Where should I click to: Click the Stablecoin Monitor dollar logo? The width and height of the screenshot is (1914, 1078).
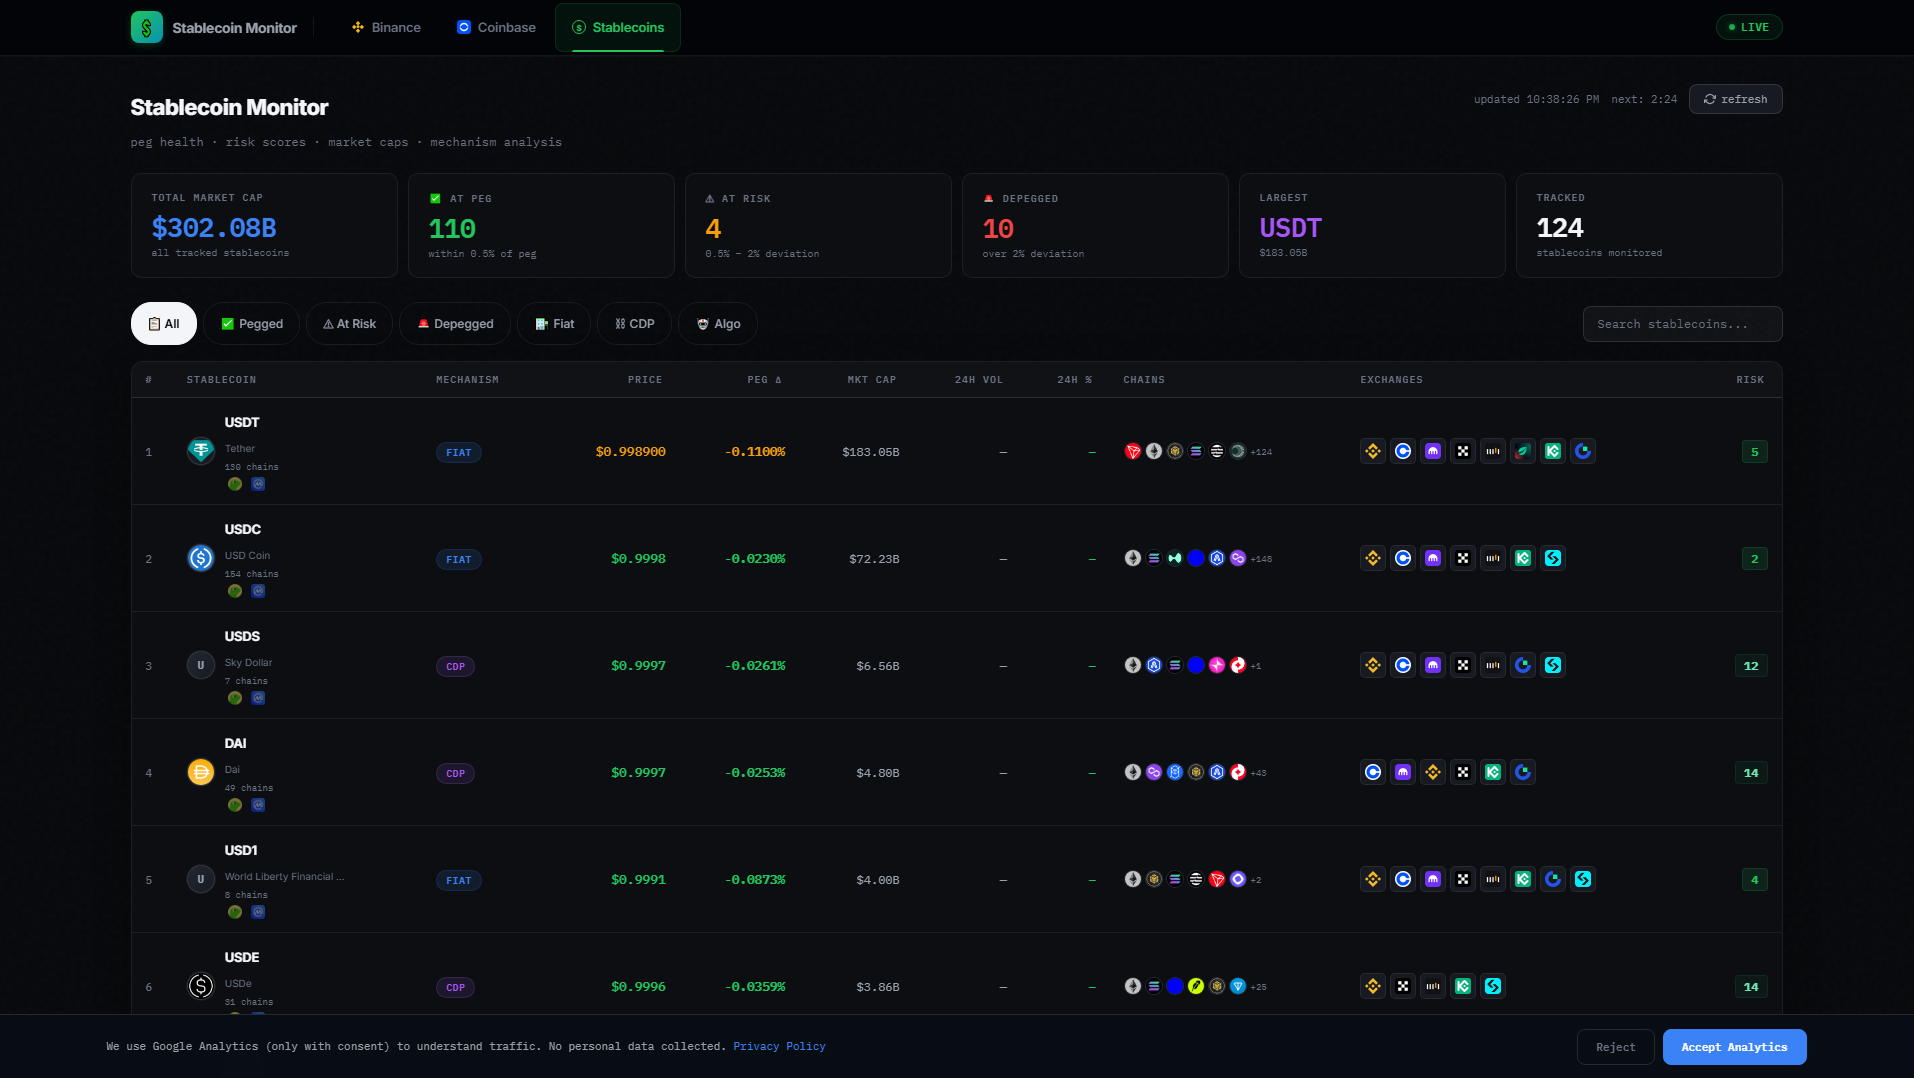click(147, 27)
